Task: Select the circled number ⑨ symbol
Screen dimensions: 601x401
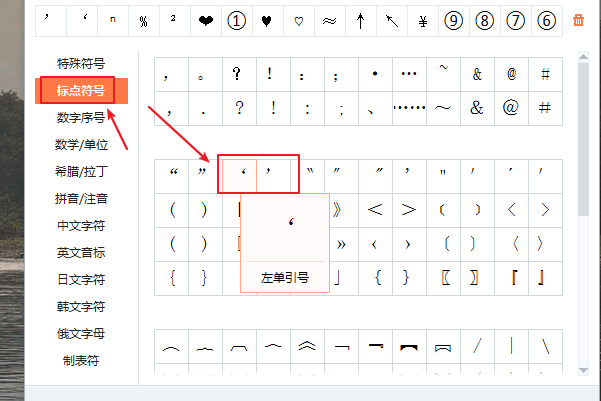Action: click(454, 20)
